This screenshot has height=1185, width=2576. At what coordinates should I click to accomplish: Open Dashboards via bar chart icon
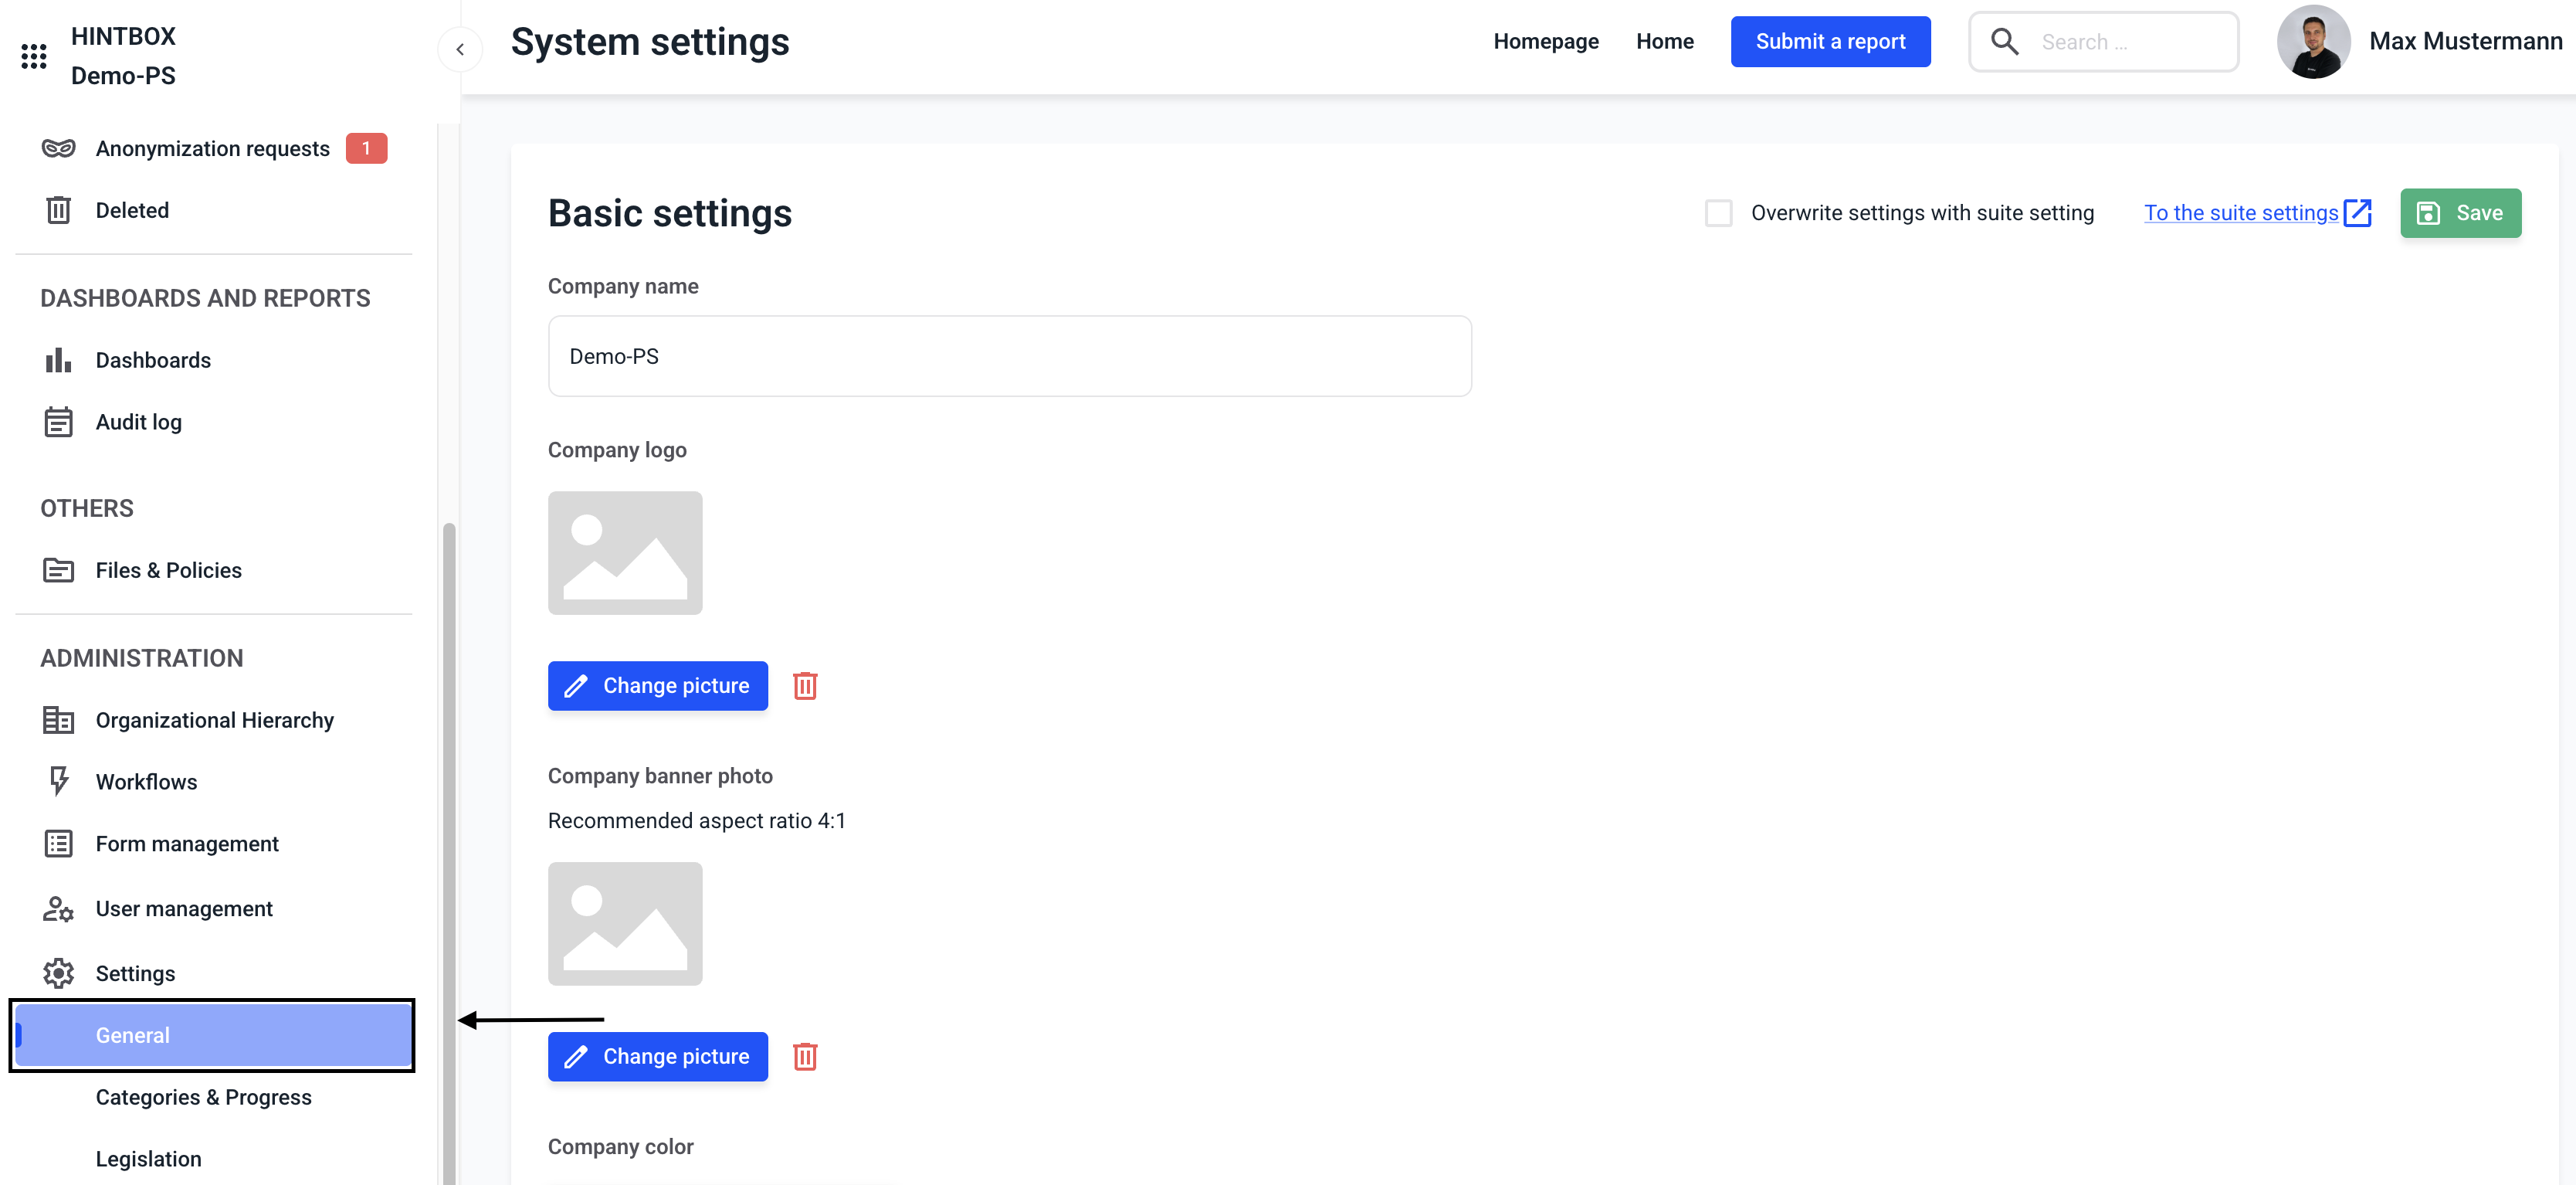(x=58, y=360)
